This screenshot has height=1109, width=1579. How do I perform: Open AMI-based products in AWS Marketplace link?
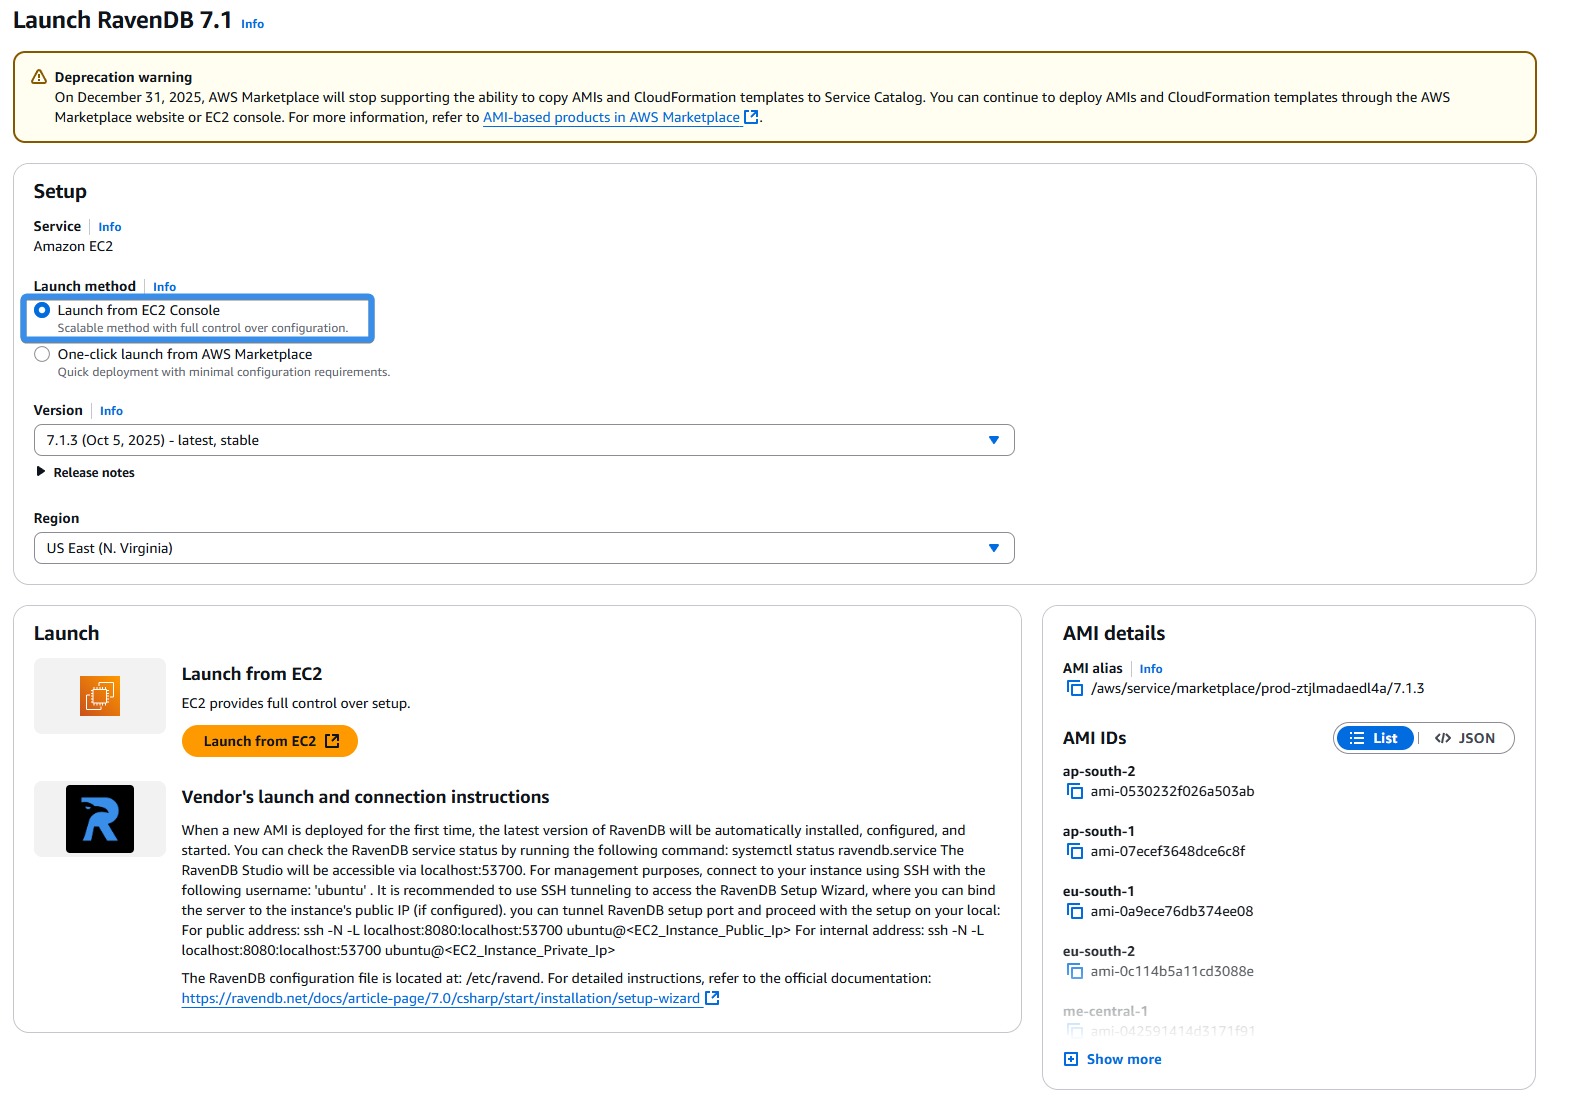(620, 117)
